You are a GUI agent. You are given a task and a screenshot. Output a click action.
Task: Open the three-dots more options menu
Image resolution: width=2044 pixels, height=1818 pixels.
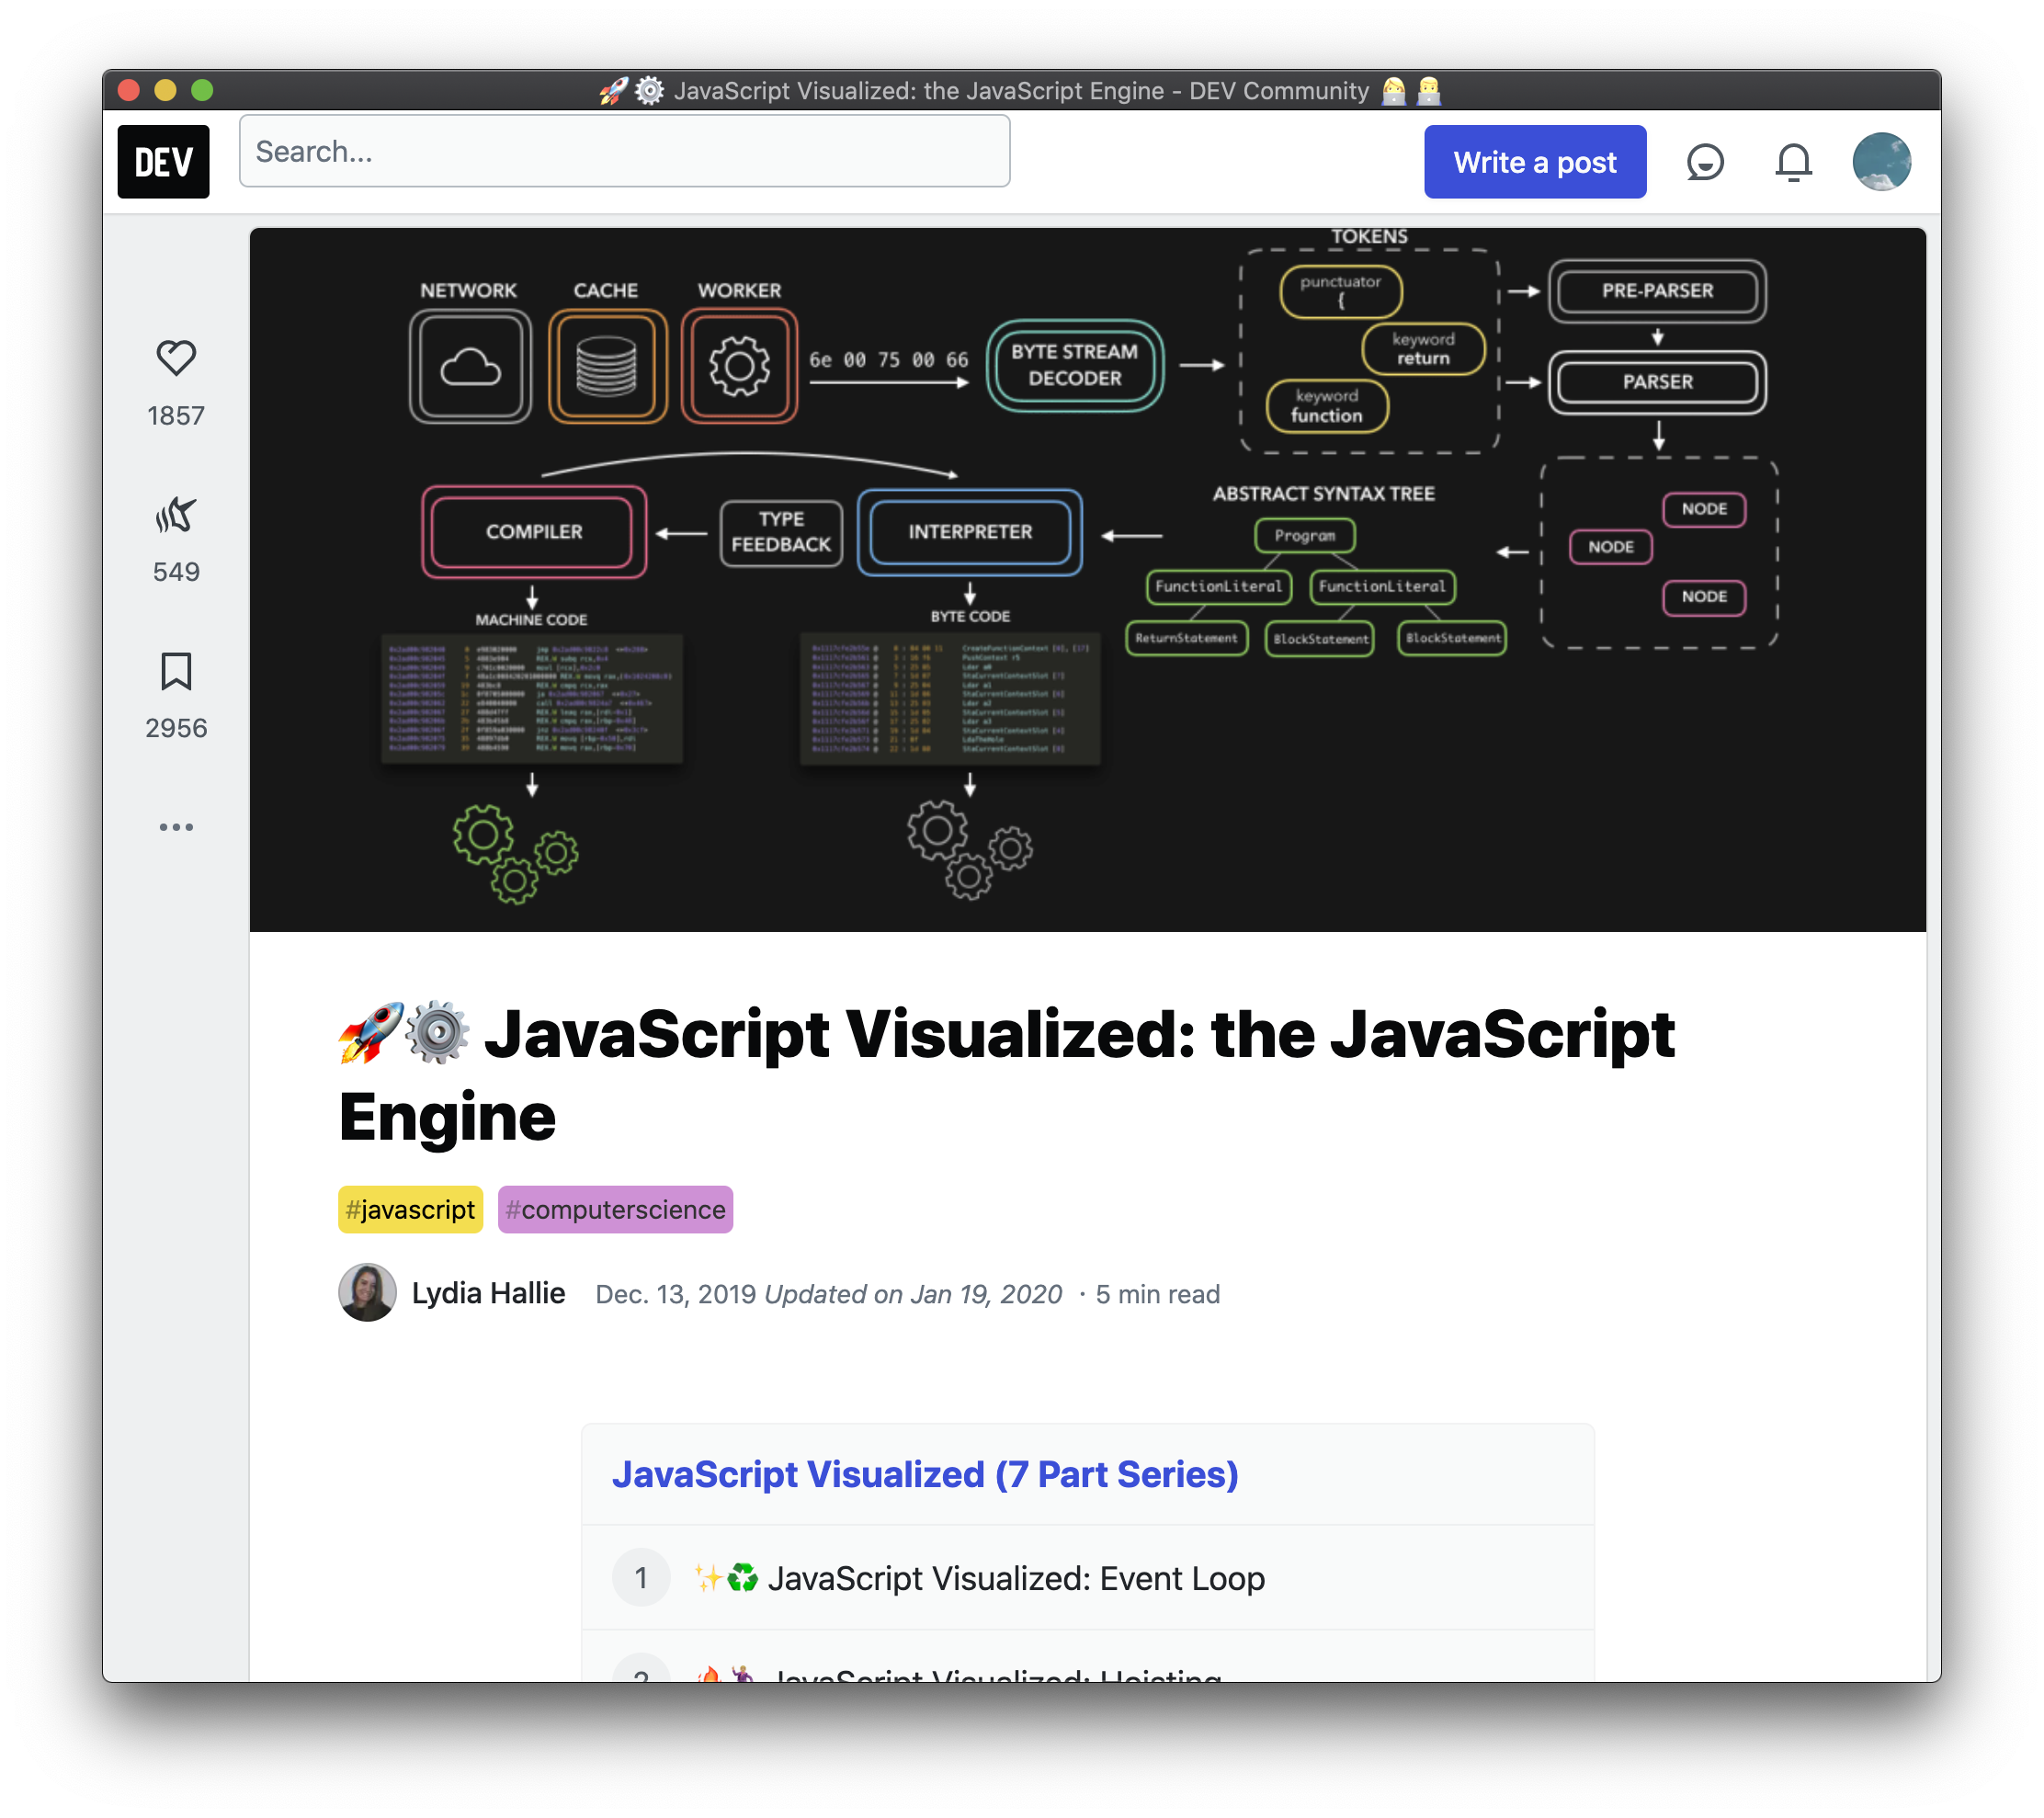(176, 827)
